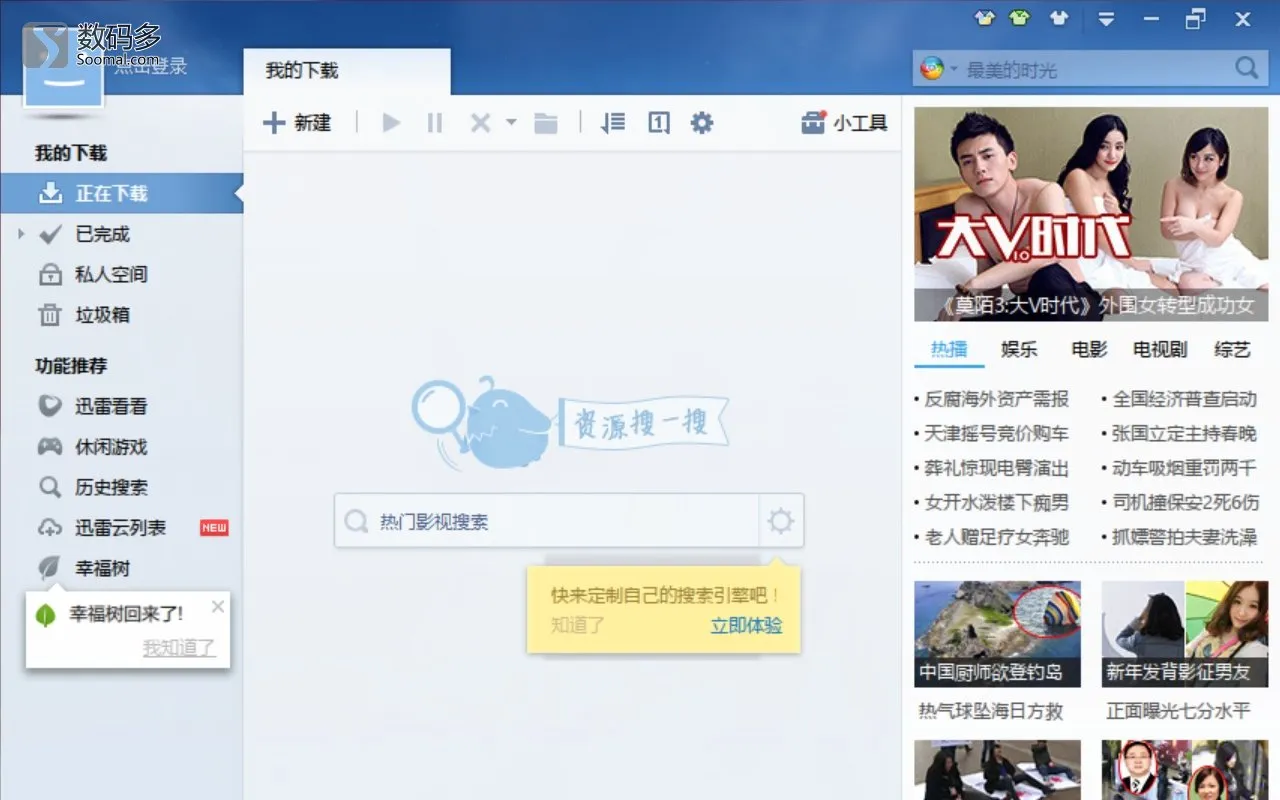Open news link 张国立定主持春晚
The width and height of the screenshot is (1280, 800).
tap(1184, 434)
